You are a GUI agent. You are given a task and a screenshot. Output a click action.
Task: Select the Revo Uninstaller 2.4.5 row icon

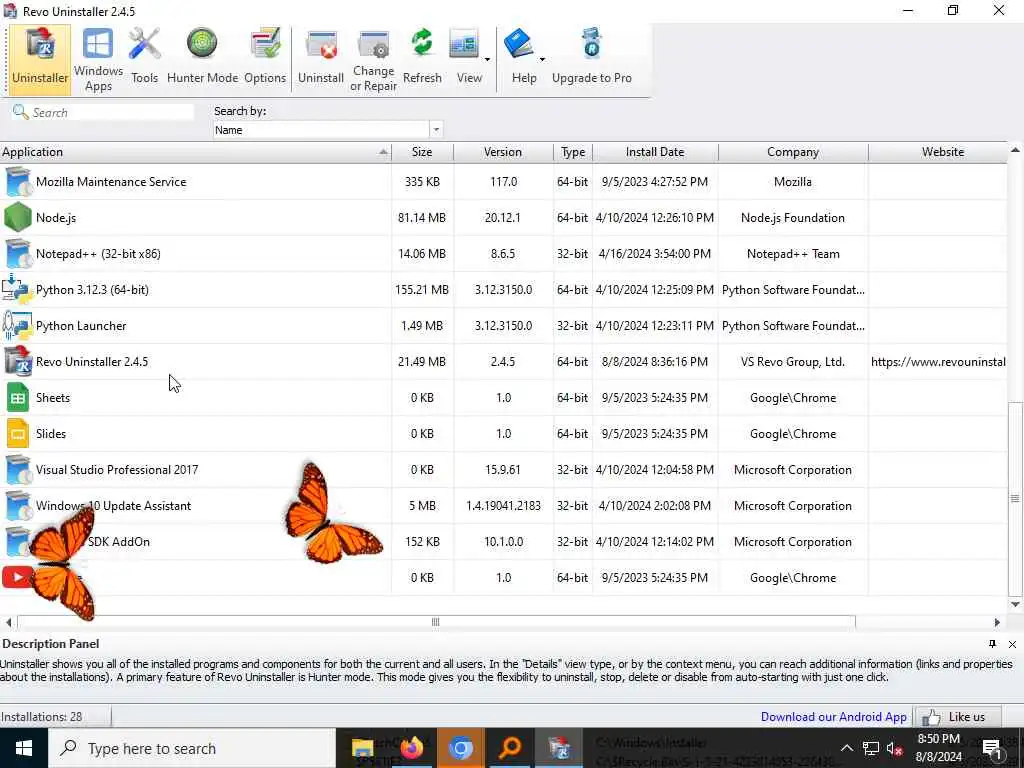tap(18, 361)
